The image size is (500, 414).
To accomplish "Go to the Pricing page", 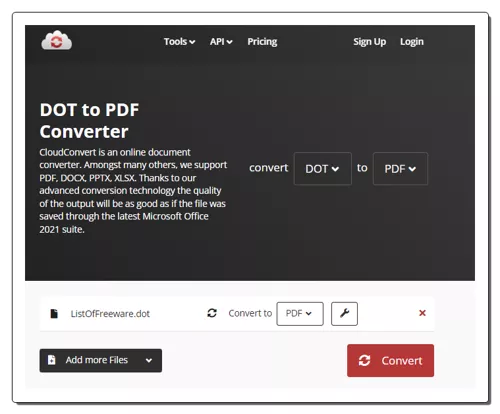I will pyautogui.click(x=262, y=42).
